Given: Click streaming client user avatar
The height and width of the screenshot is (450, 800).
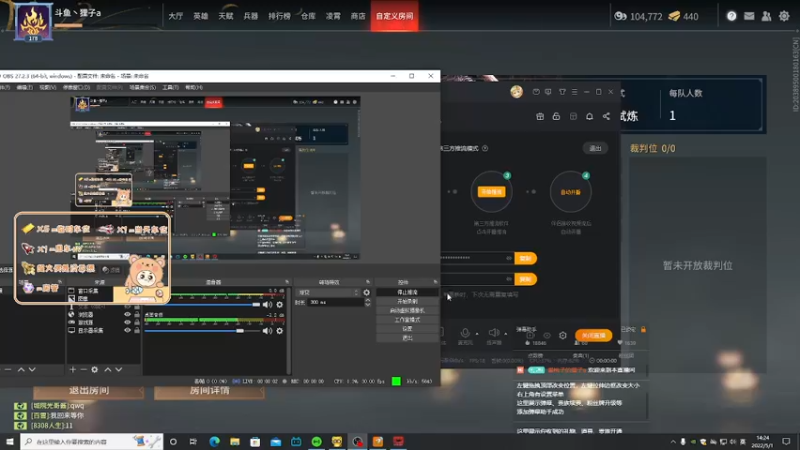Looking at the screenshot, I should (x=516, y=92).
